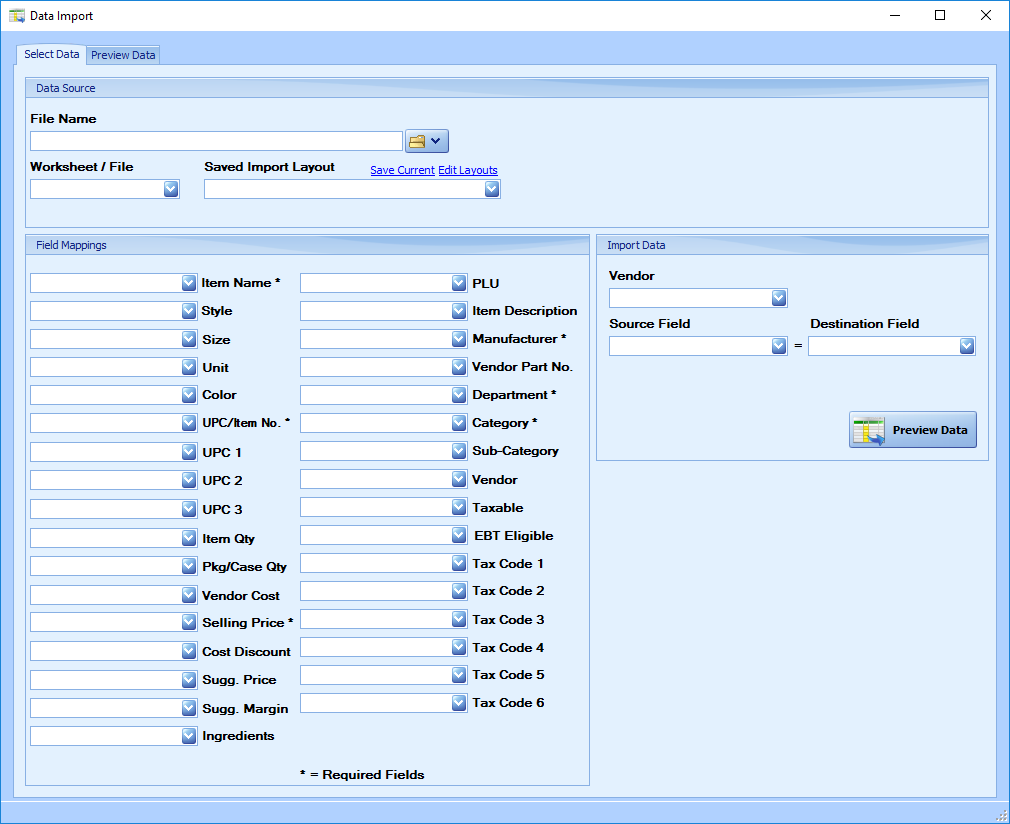Open the Saved Import Layout dropdown
This screenshot has width=1010, height=824.
coord(492,189)
